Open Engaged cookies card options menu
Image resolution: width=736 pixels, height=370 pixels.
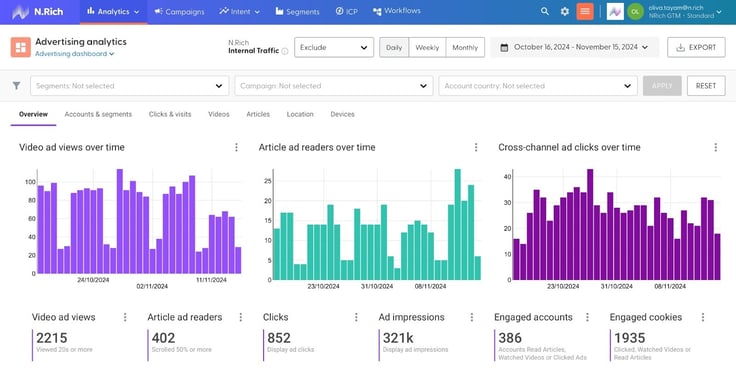click(x=703, y=317)
